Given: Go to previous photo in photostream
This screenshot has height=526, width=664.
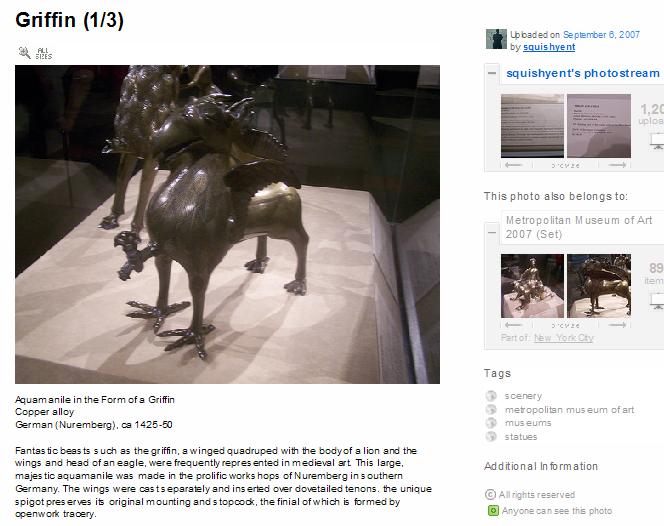Looking at the screenshot, I should tap(514, 165).
